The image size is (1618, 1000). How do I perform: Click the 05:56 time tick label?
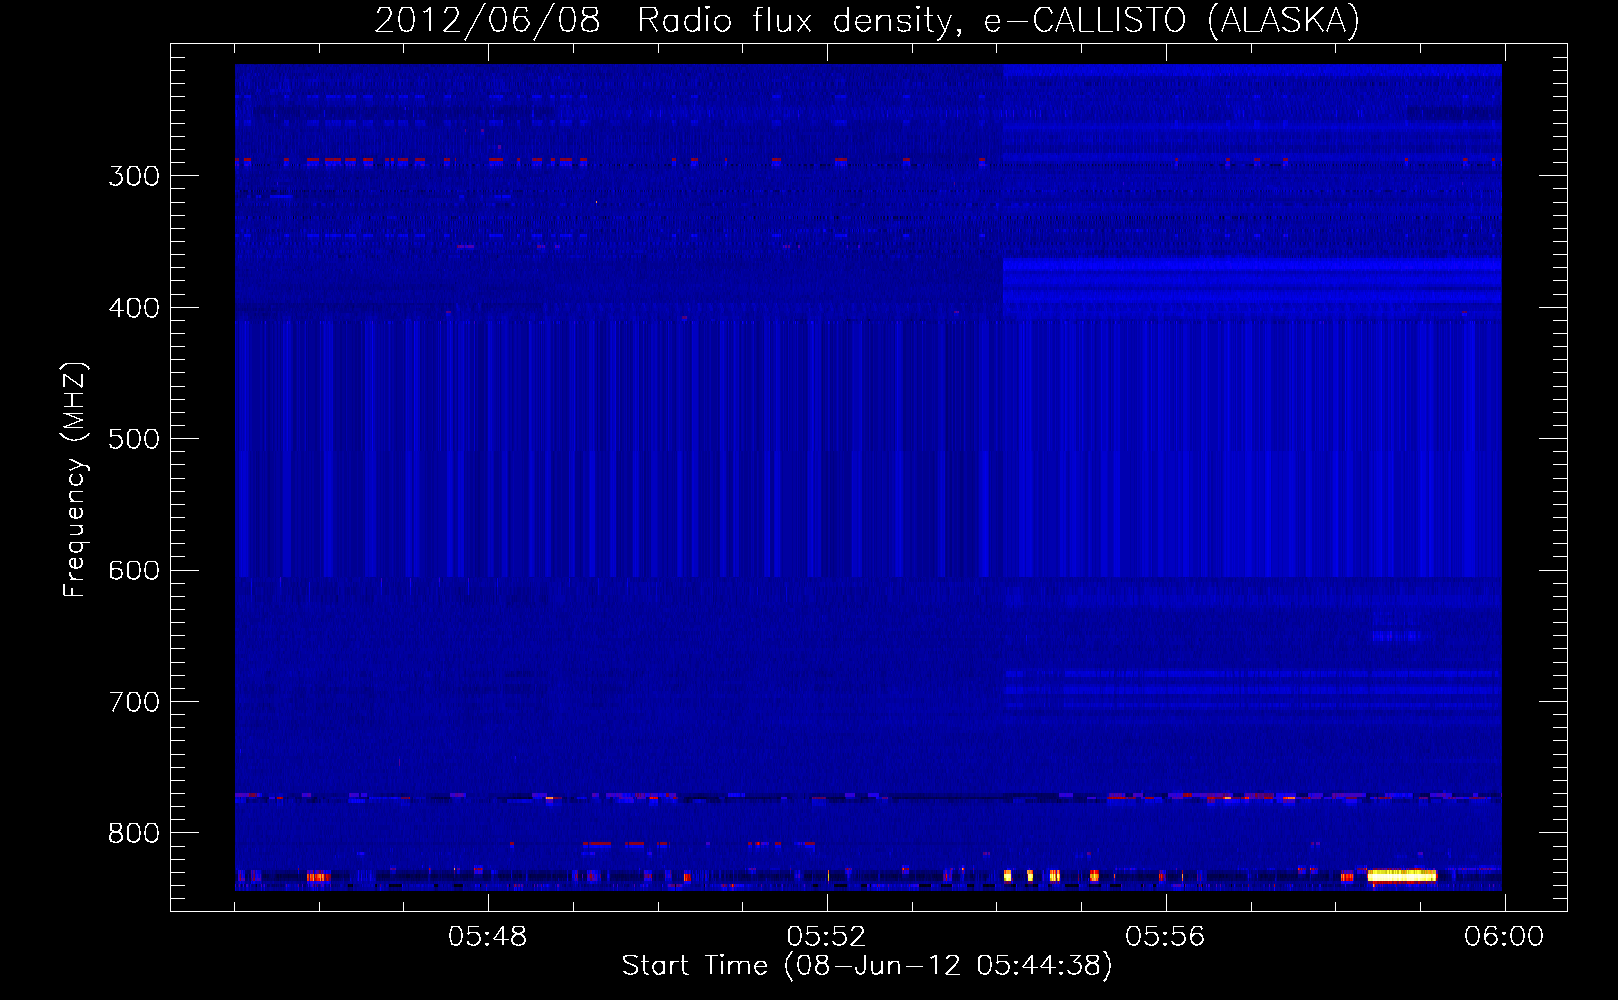pyautogui.click(x=1165, y=937)
